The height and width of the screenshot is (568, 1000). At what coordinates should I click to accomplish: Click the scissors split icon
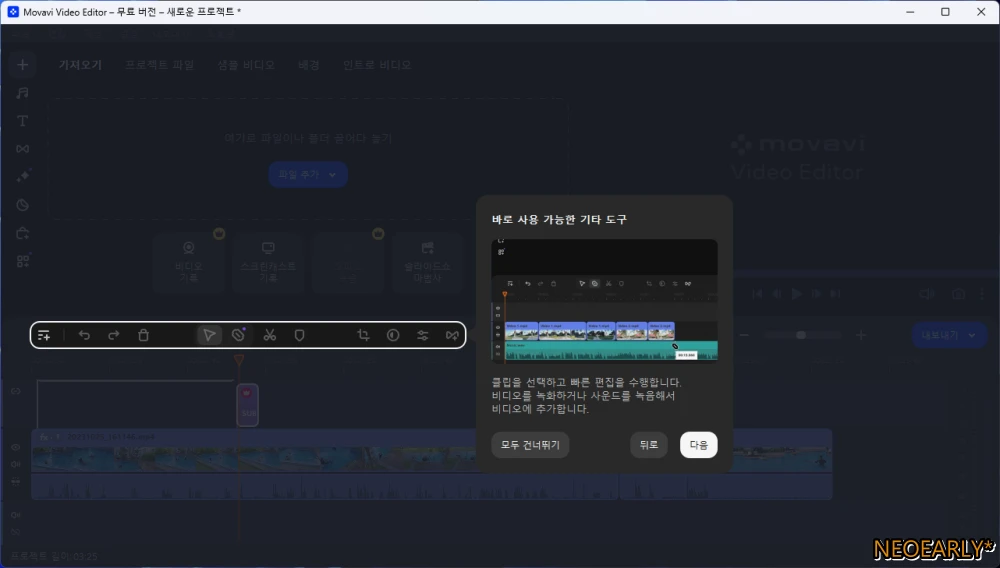[270, 335]
